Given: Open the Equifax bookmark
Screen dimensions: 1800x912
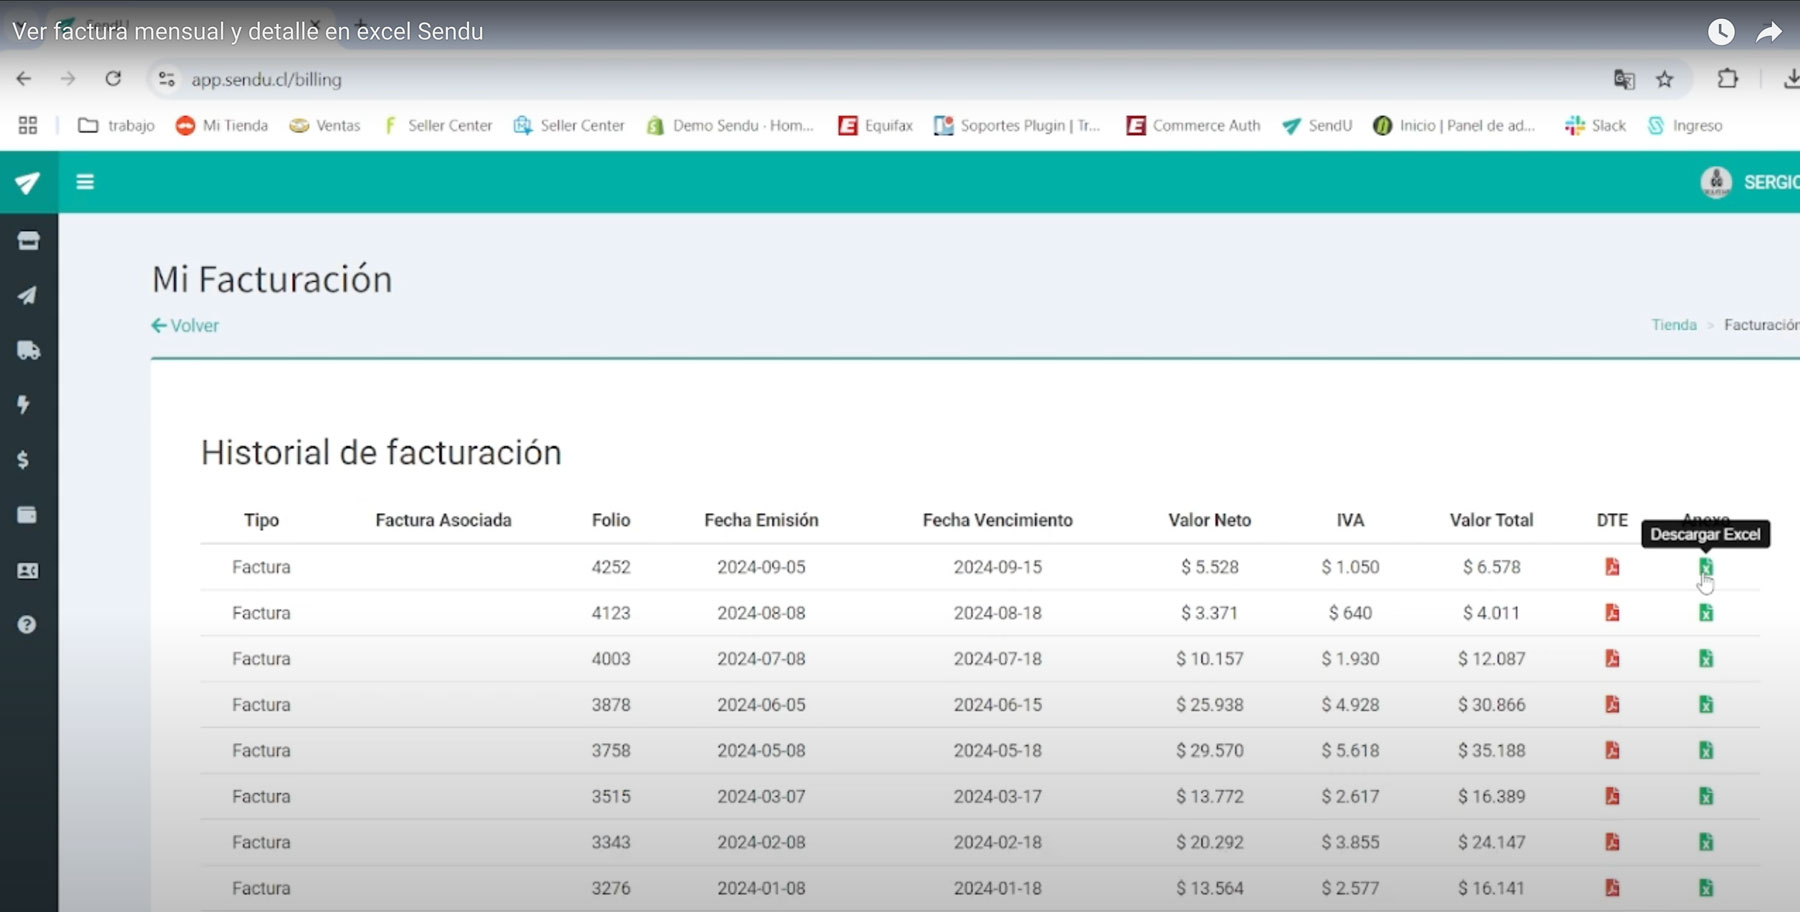Looking at the screenshot, I should (876, 126).
